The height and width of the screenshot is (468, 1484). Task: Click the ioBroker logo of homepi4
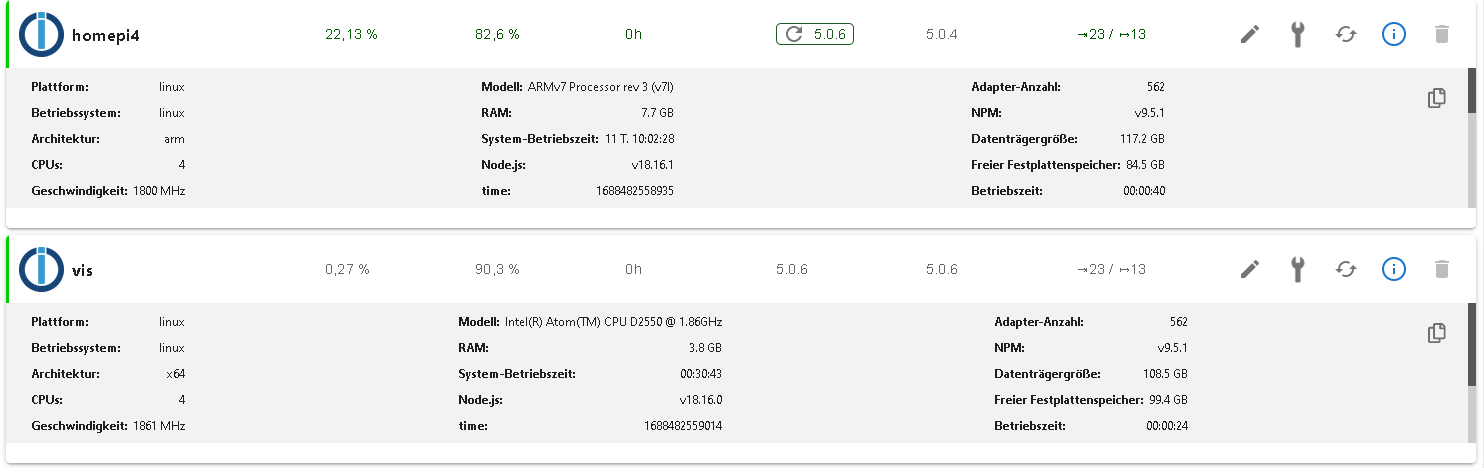[x=41, y=35]
